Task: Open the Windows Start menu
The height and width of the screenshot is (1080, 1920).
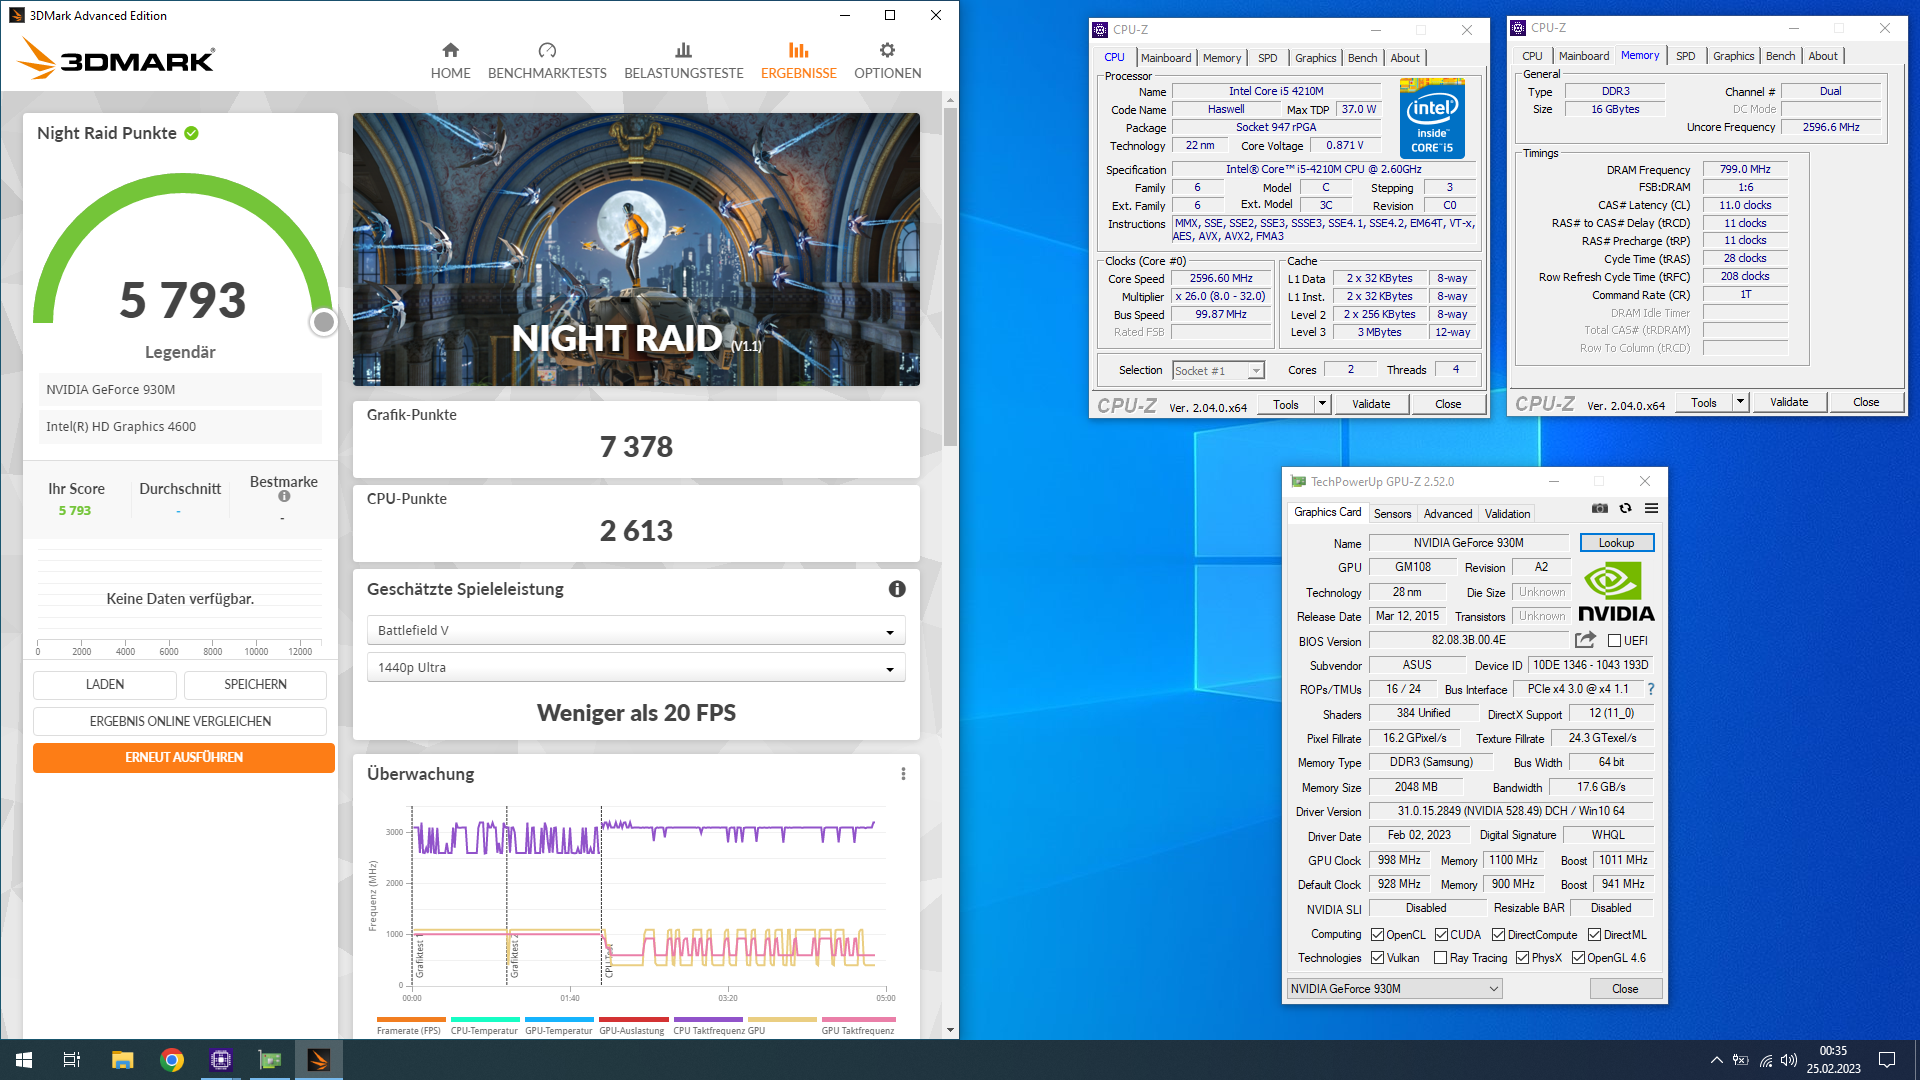Action: tap(24, 1060)
